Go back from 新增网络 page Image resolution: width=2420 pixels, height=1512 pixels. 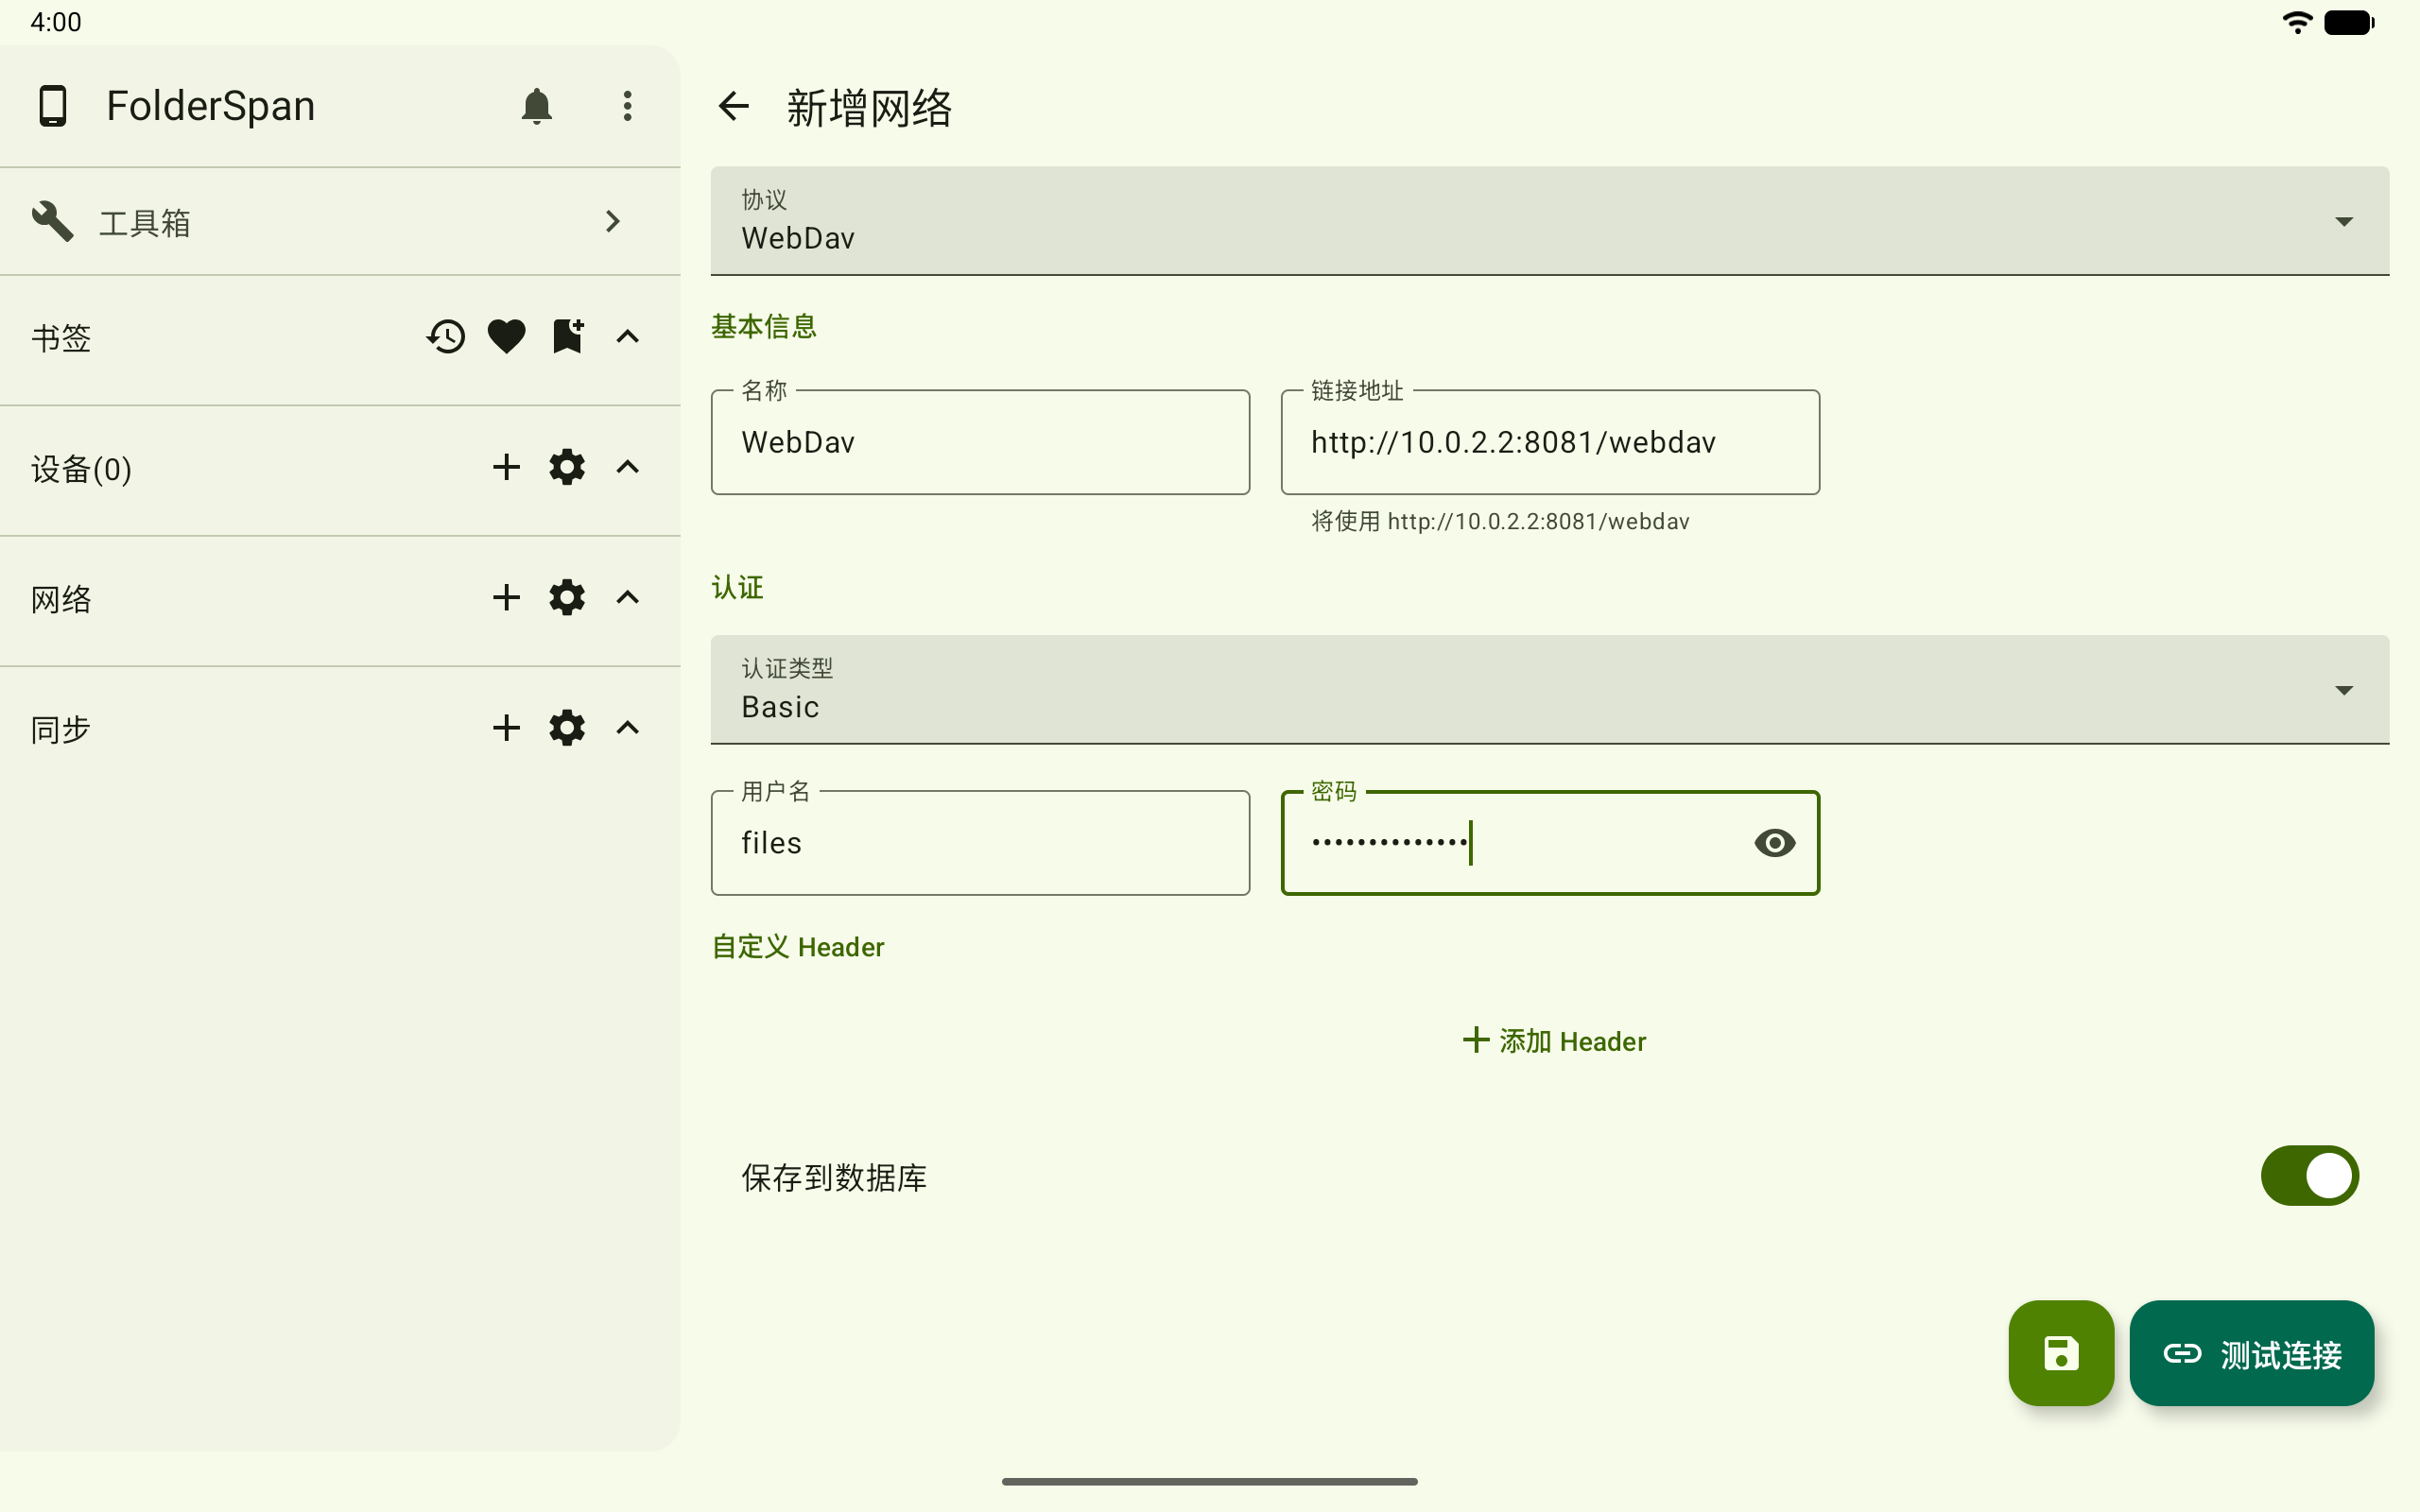click(734, 106)
